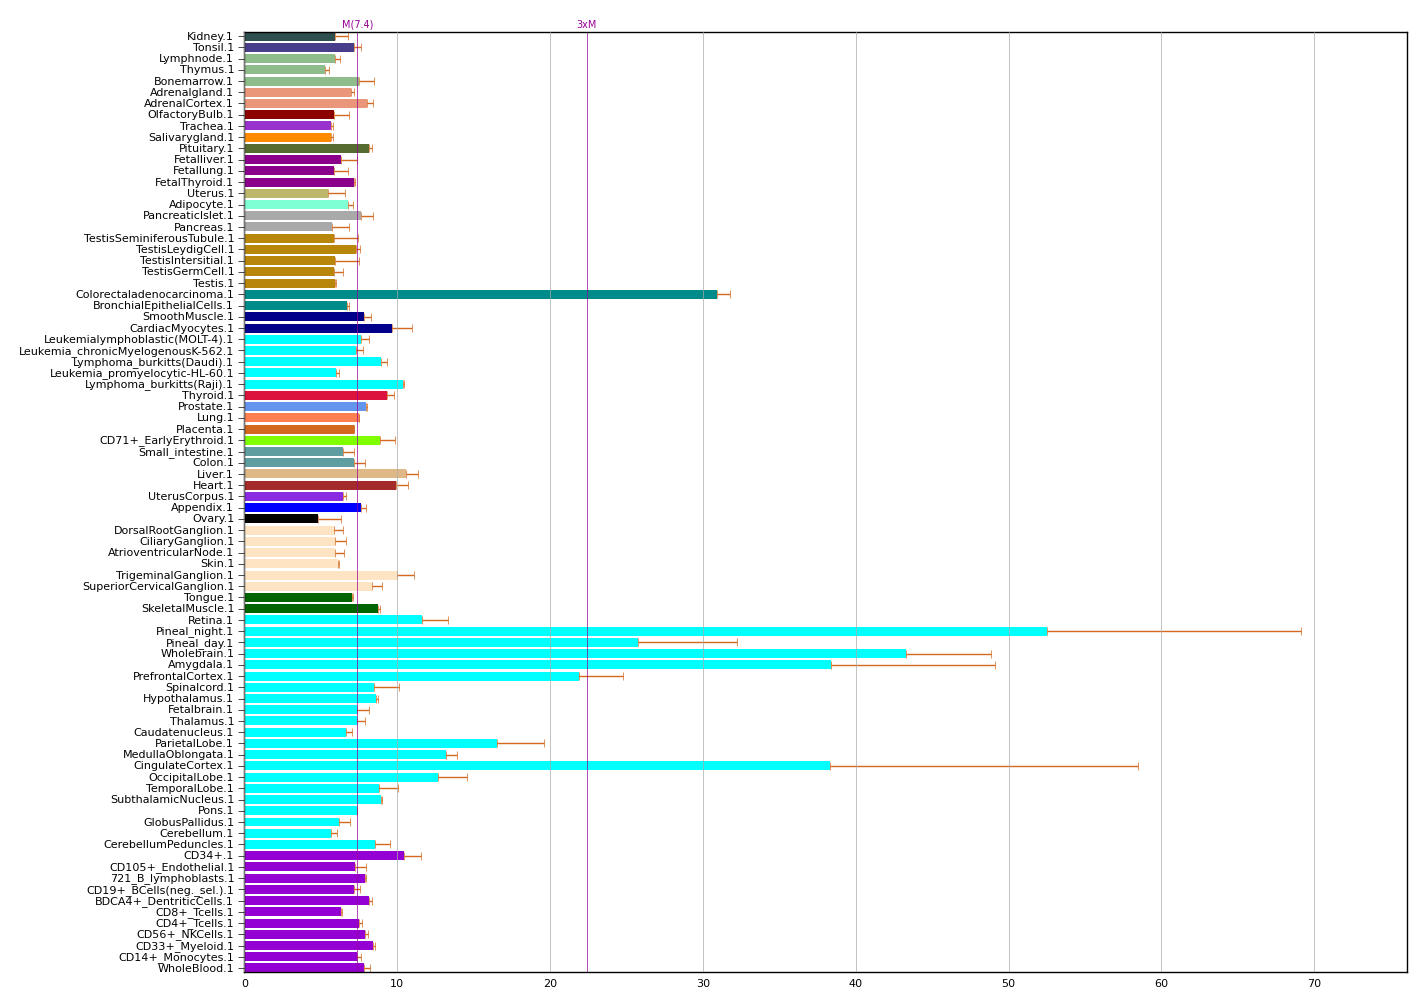Click the CingulateCortex.1 bar

pos(537,766)
